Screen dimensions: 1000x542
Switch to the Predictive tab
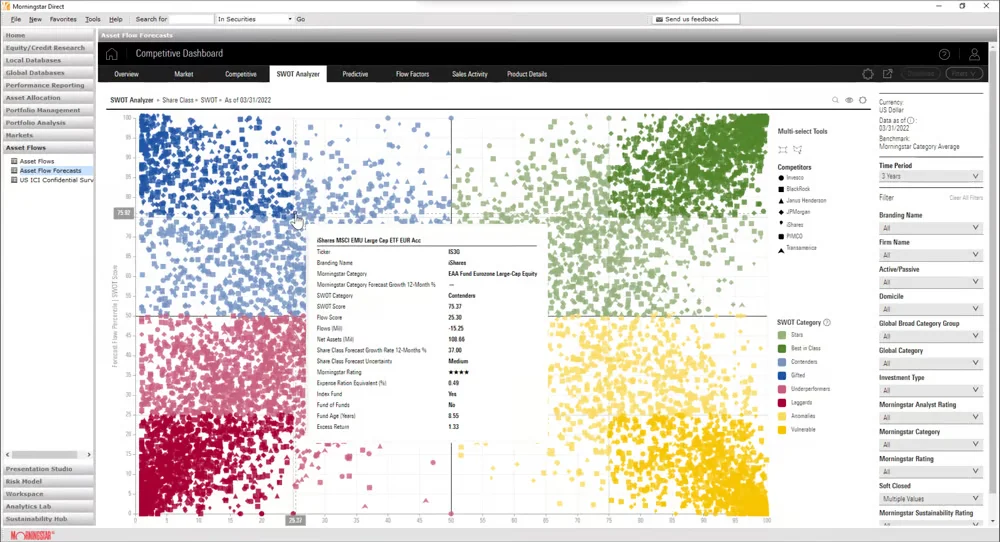coord(355,74)
